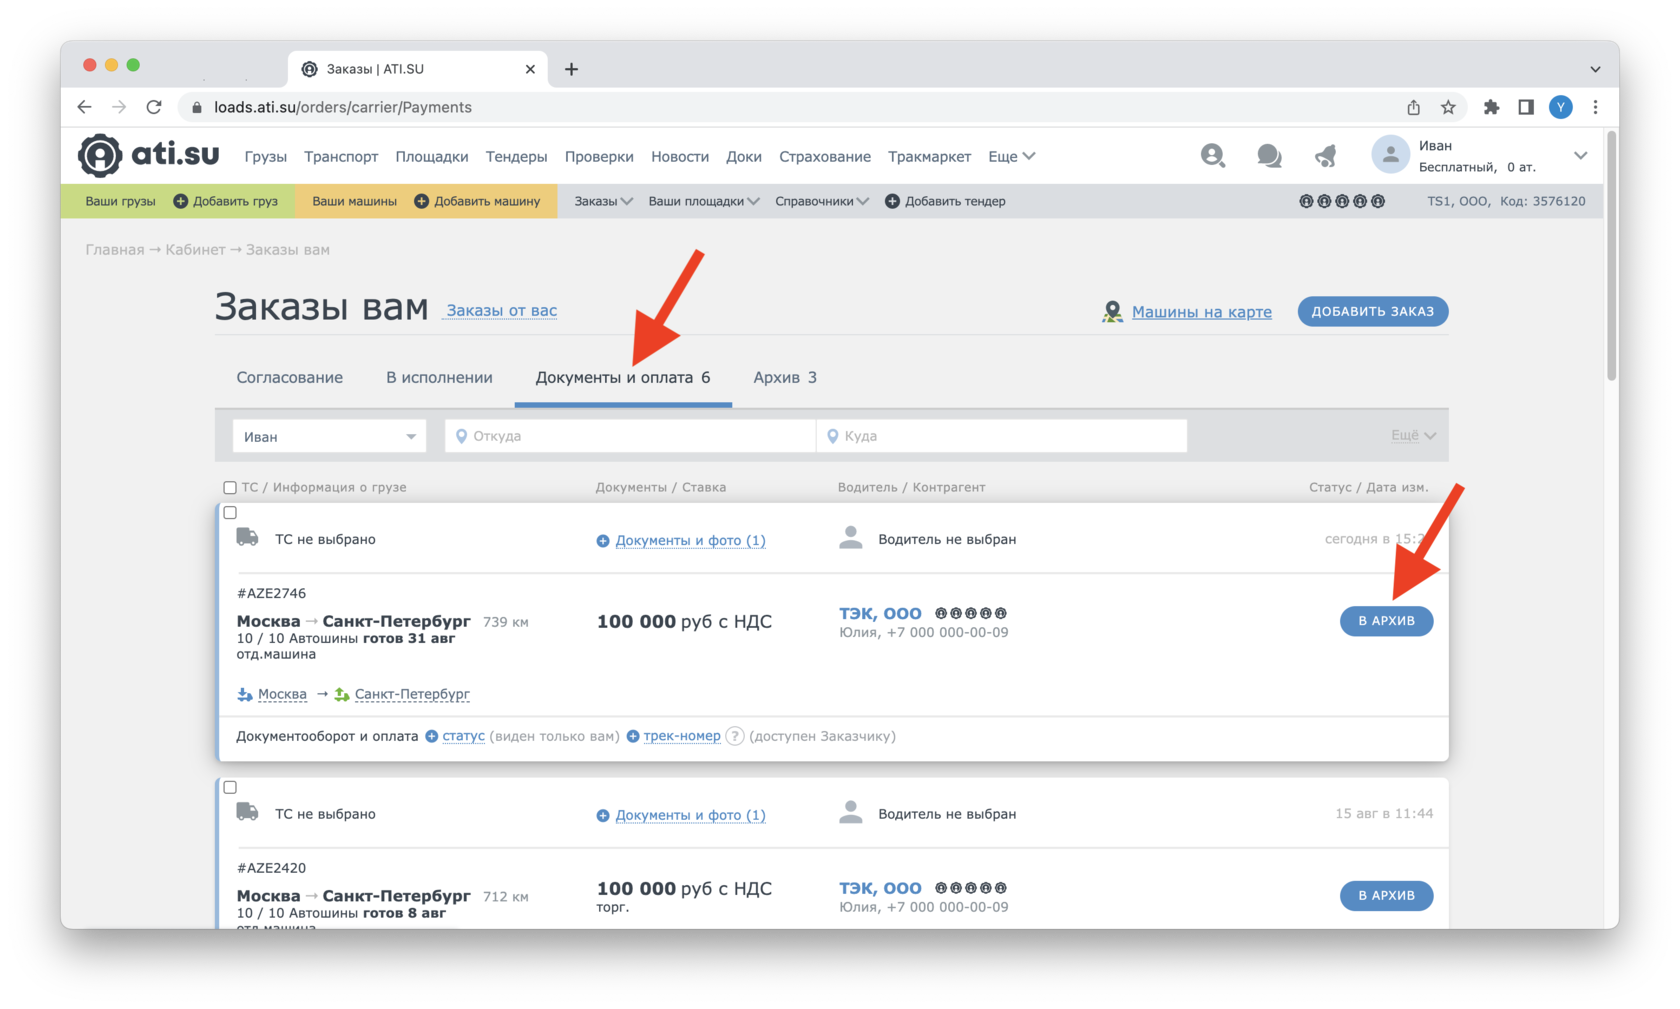Open Документы и фото (1) in order #AZE2746
Screen dimensions: 1680x1009
(690, 540)
